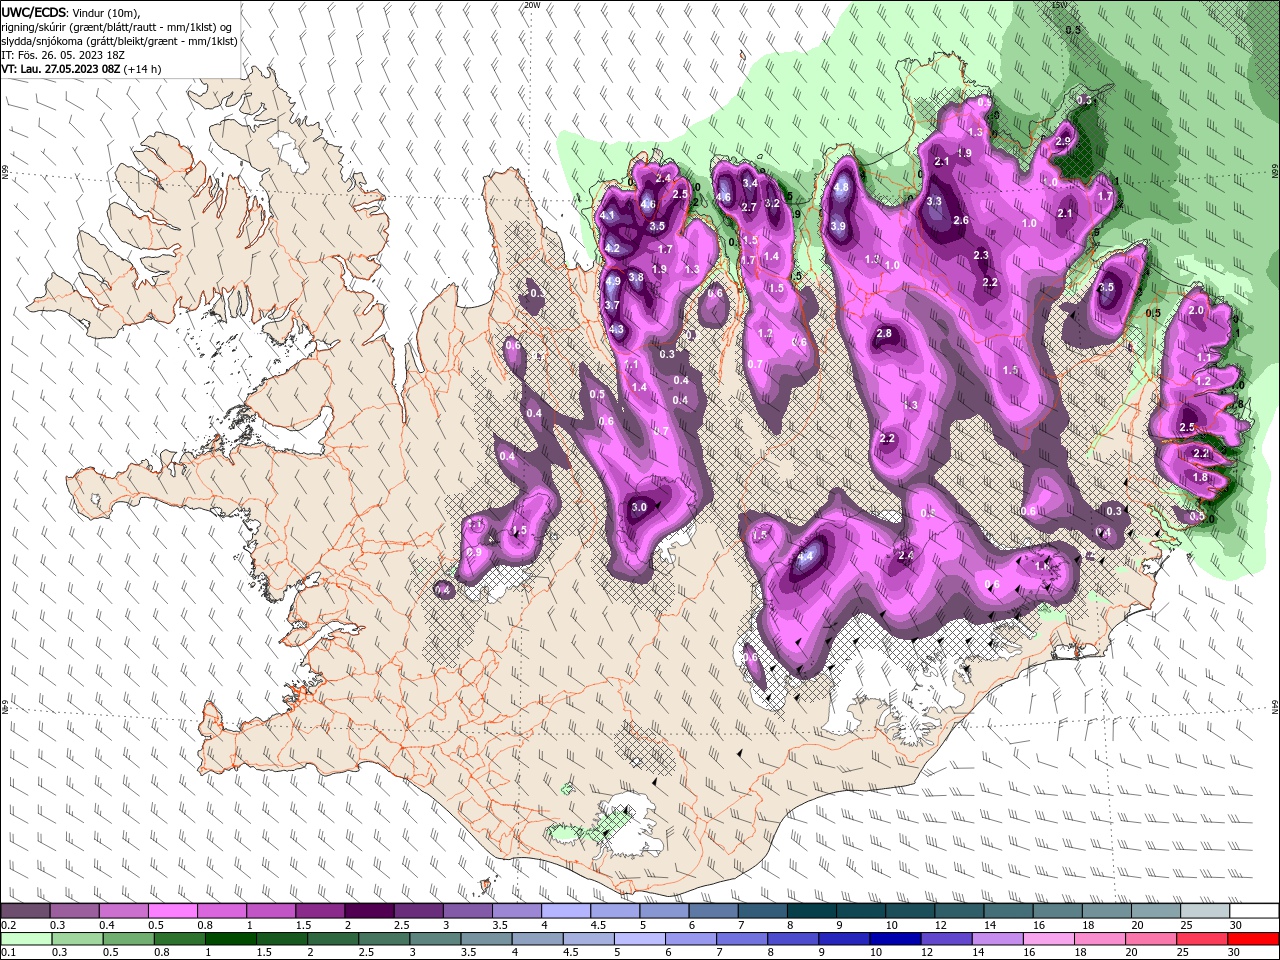Click the 2.3 snowfall value
The width and height of the screenshot is (1280, 960).
tap(981, 255)
